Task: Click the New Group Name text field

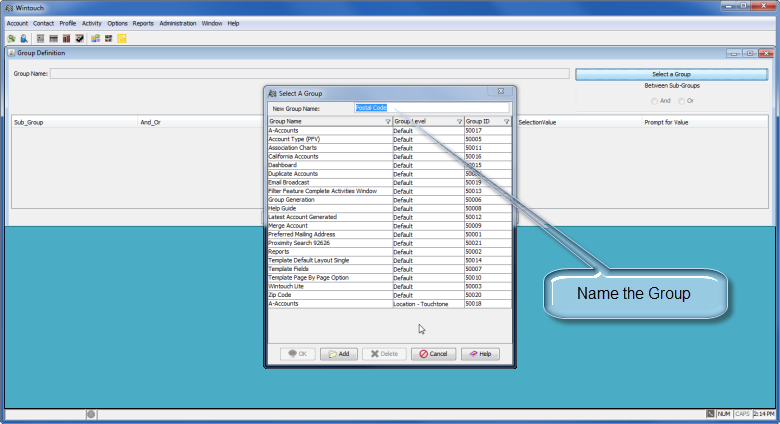Action: [x=431, y=108]
